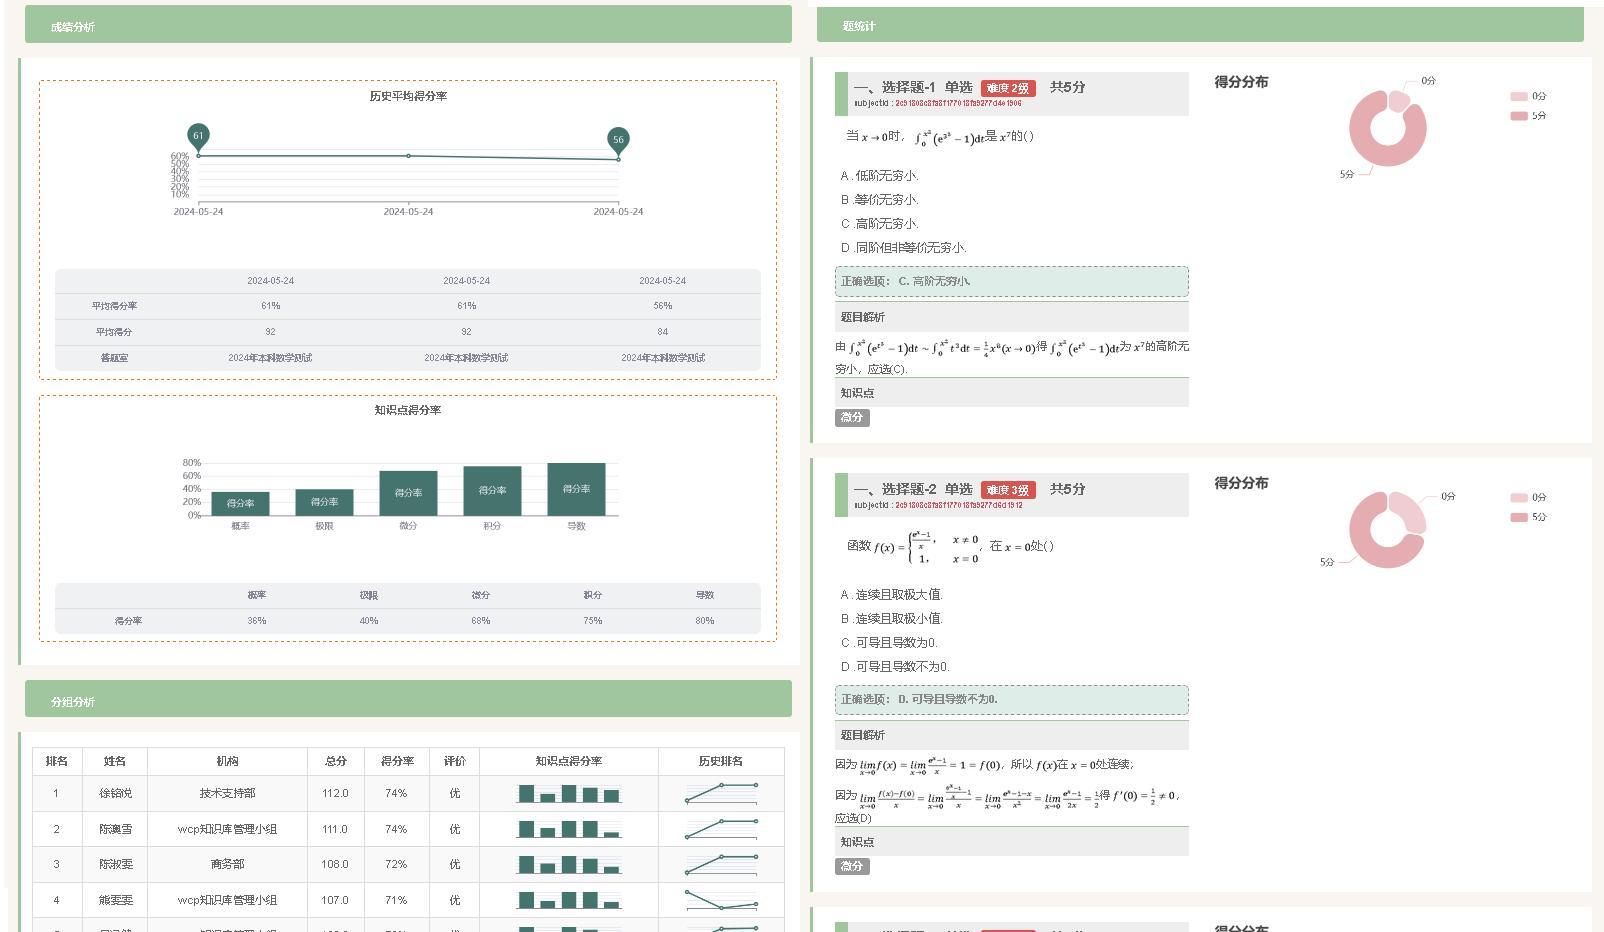Image resolution: width=1604 pixels, height=932 pixels.
Task: Click the 84 average score cell
Action: 663,332
